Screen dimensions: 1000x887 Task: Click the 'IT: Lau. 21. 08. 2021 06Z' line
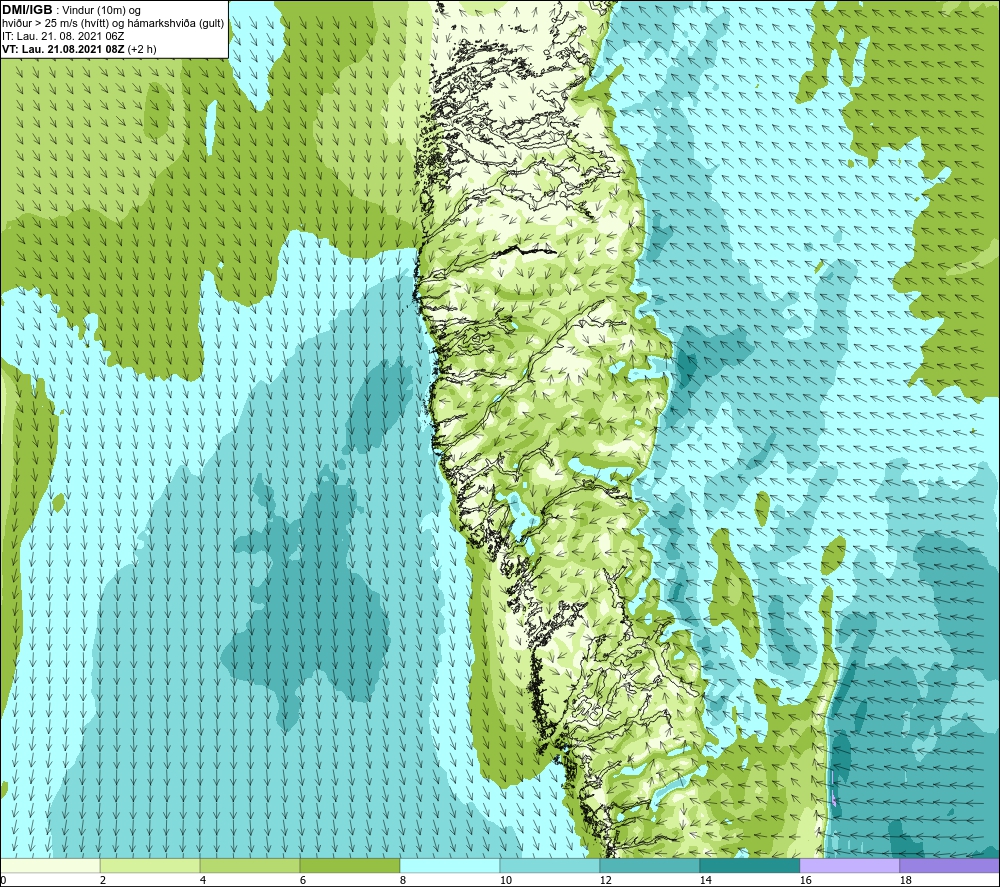(62, 36)
